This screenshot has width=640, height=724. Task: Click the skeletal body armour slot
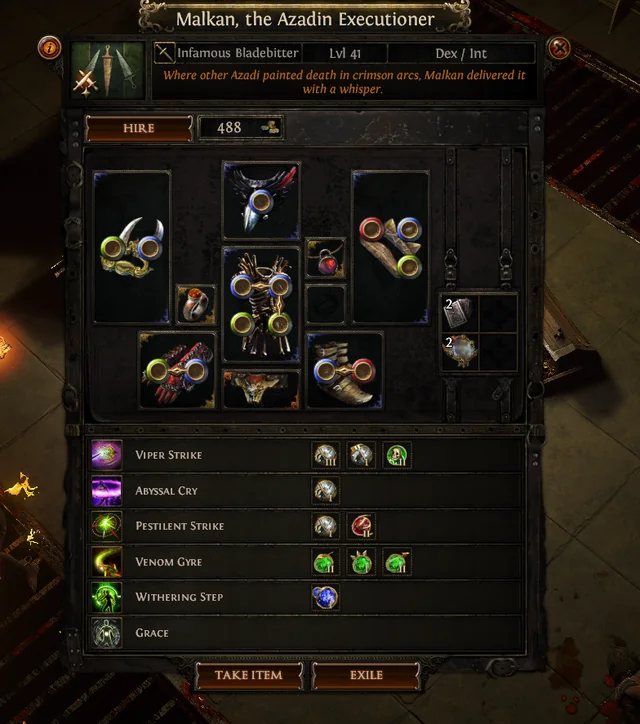(x=261, y=304)
